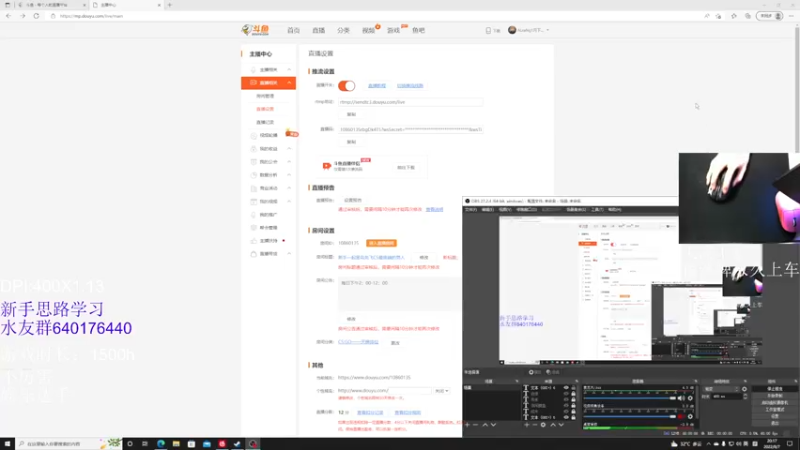Remove scene with minus in OBS scenes panel
The height and width of the screenshot is (450, 800).
pyautogui.click(x=476, y=424)
